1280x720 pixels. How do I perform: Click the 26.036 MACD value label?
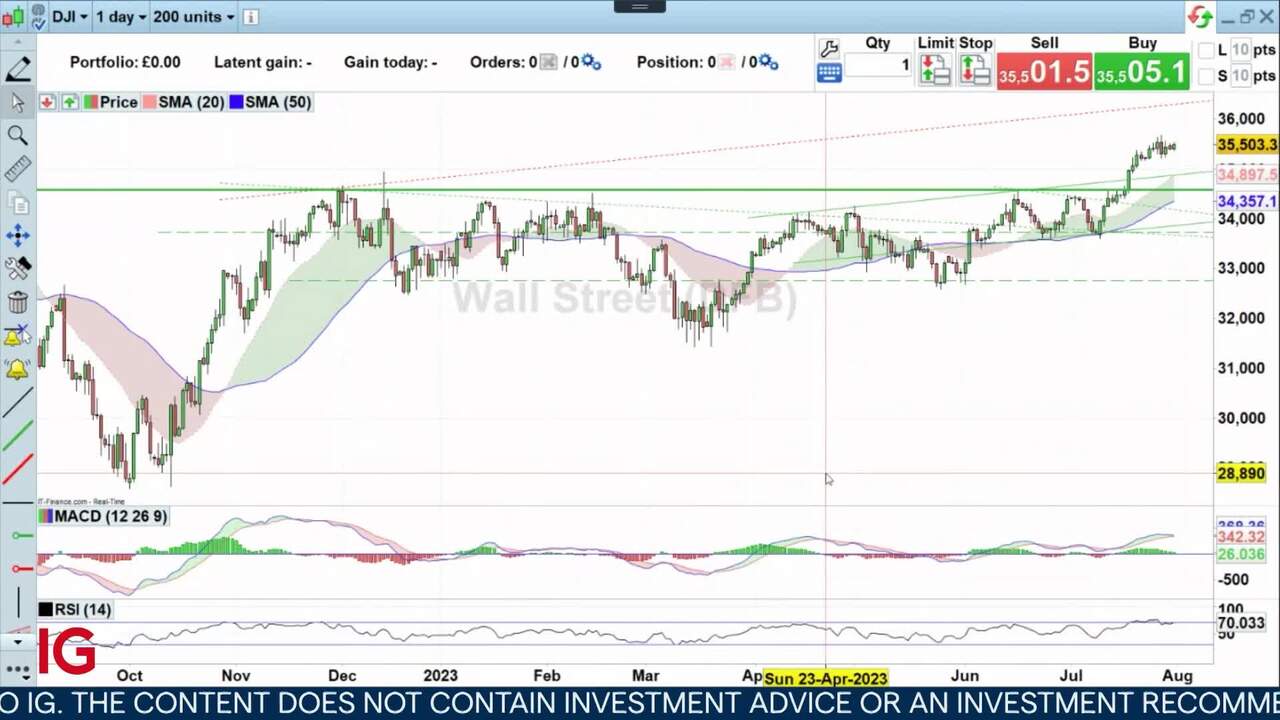(1241, 554)
